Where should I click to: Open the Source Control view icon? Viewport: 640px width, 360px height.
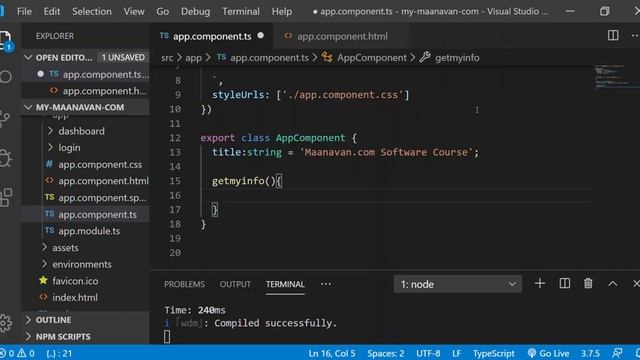5,118
